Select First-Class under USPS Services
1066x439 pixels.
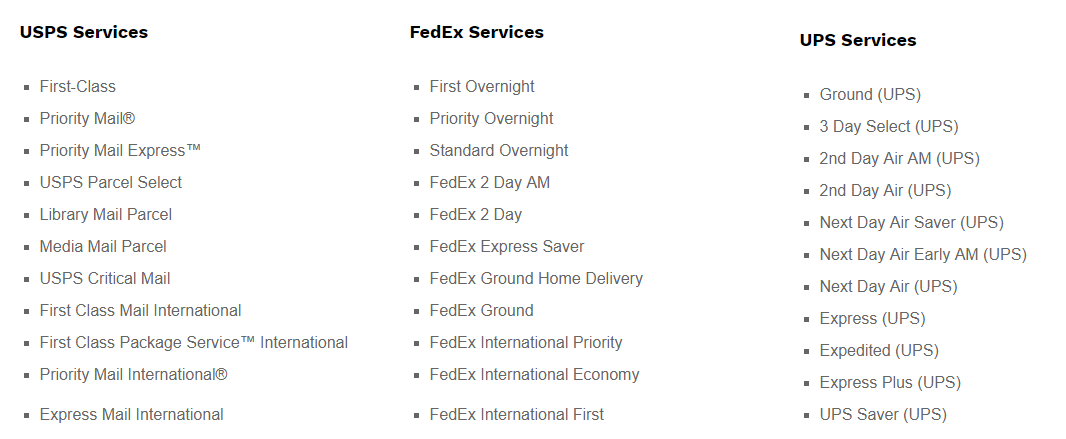pyautogui.click(x=78, y=87)
